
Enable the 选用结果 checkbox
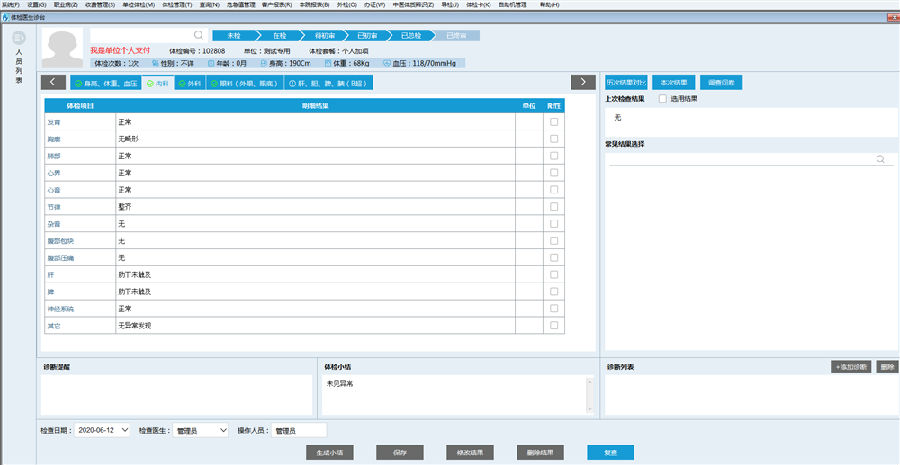(662, 99)
